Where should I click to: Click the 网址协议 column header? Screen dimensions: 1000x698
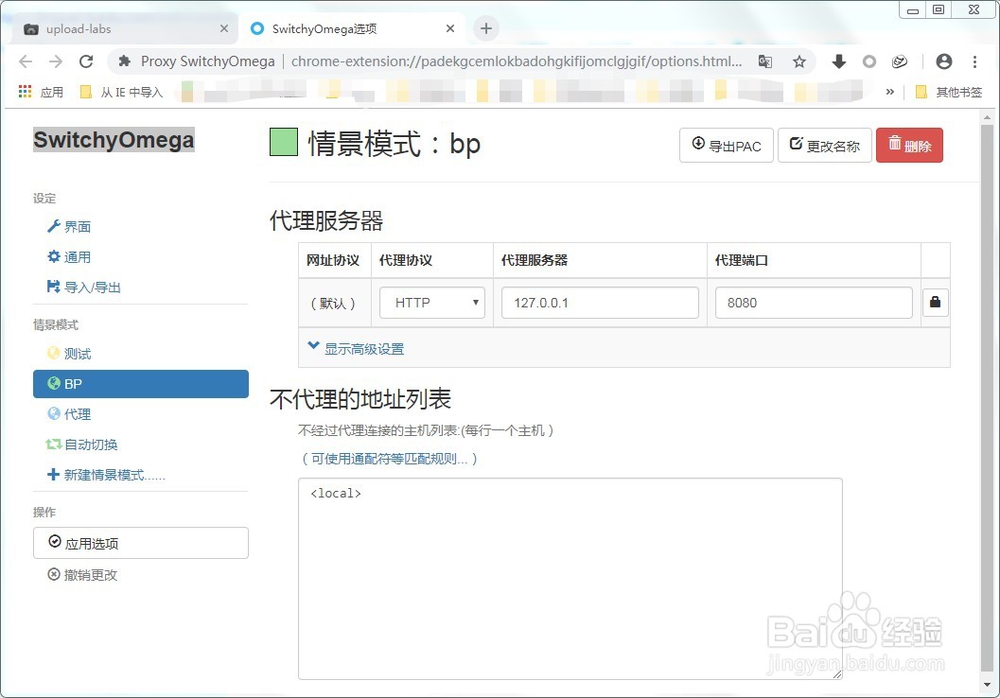[x=333, y=260]
